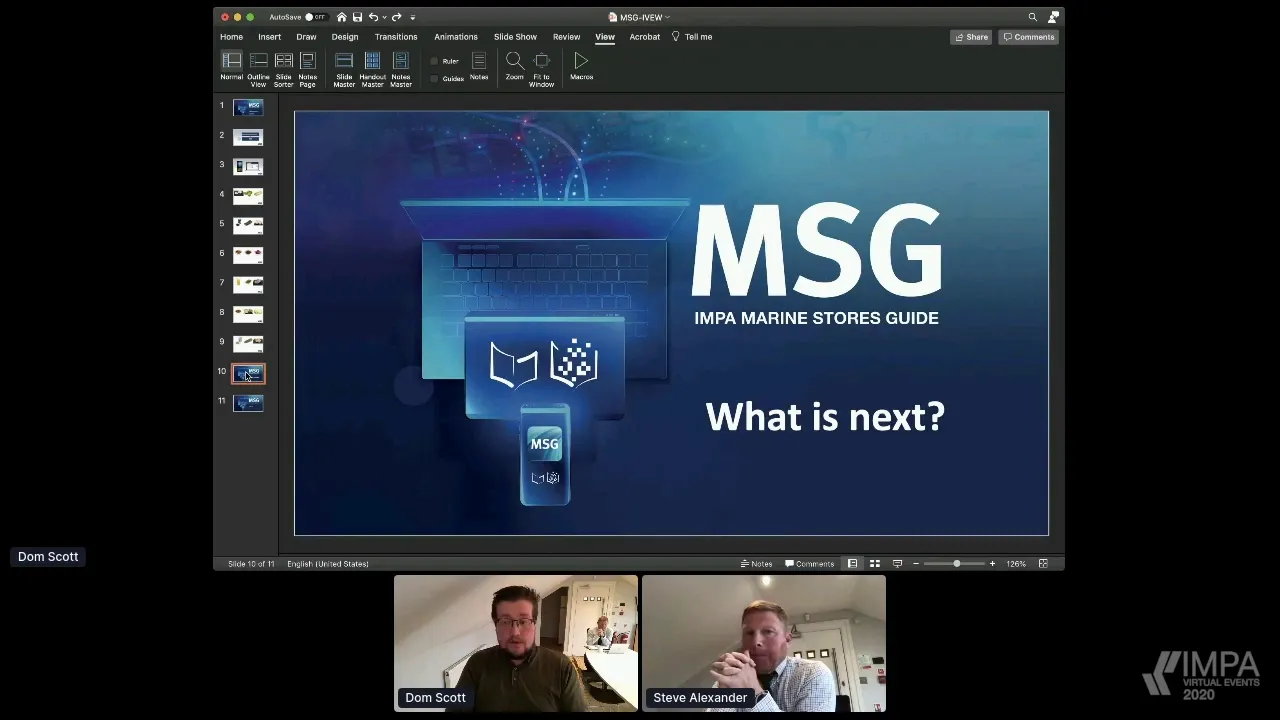The width and height of the screenshot is (1280, 720).
Task: Select slide 1 thumbnail
Action: coord(248,107)
